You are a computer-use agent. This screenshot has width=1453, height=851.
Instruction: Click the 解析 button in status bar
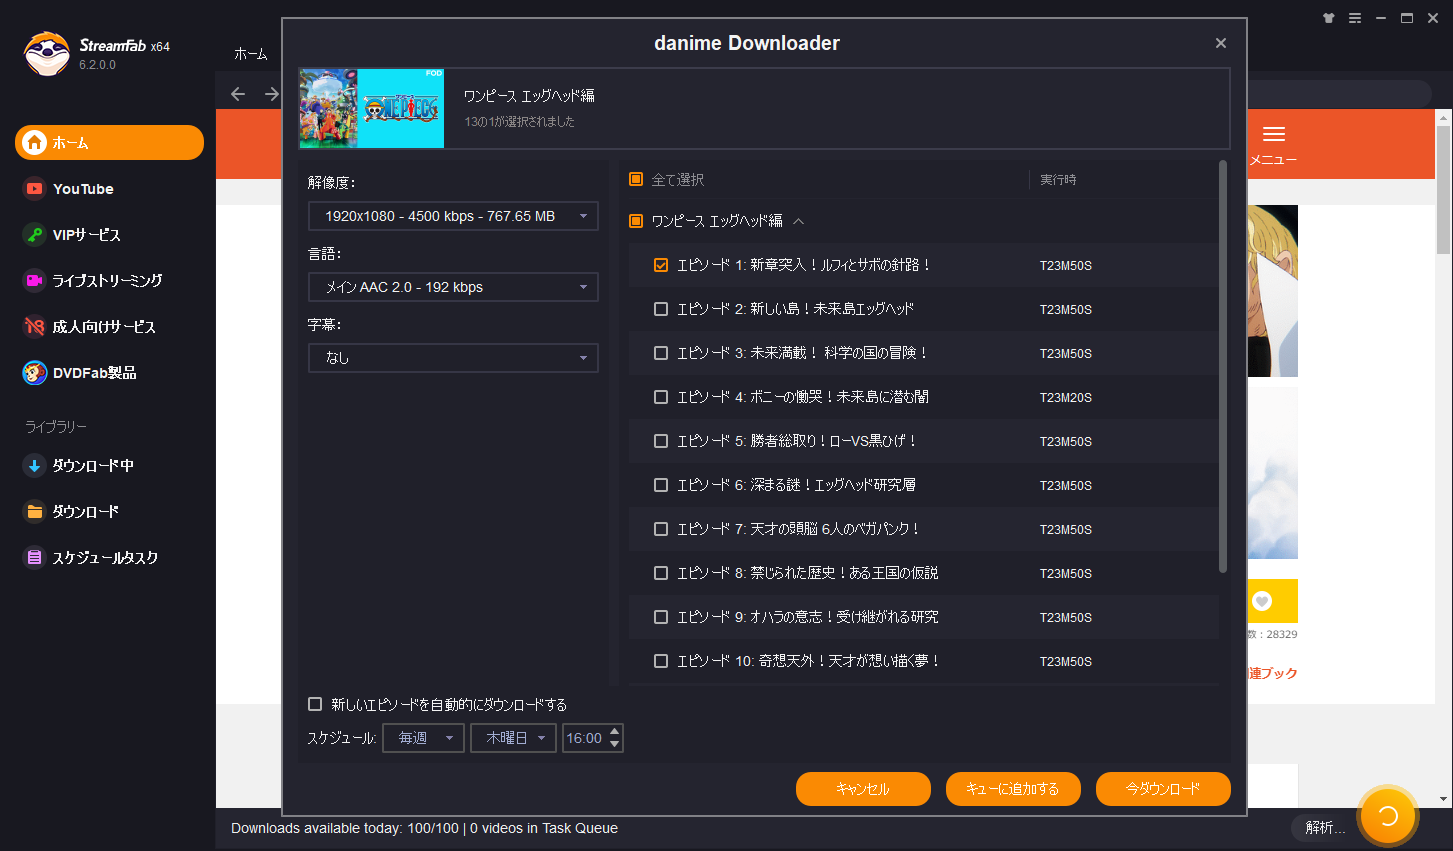tap(1325, 827)
